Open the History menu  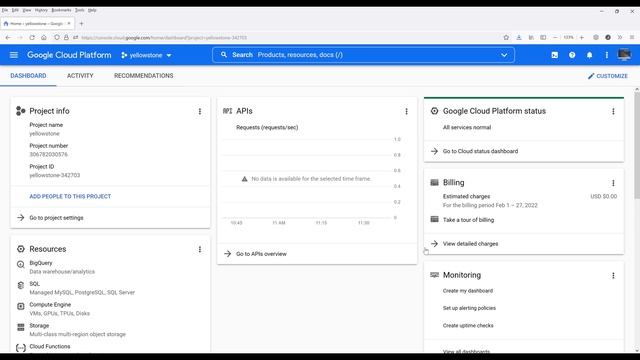pos(41,10)
